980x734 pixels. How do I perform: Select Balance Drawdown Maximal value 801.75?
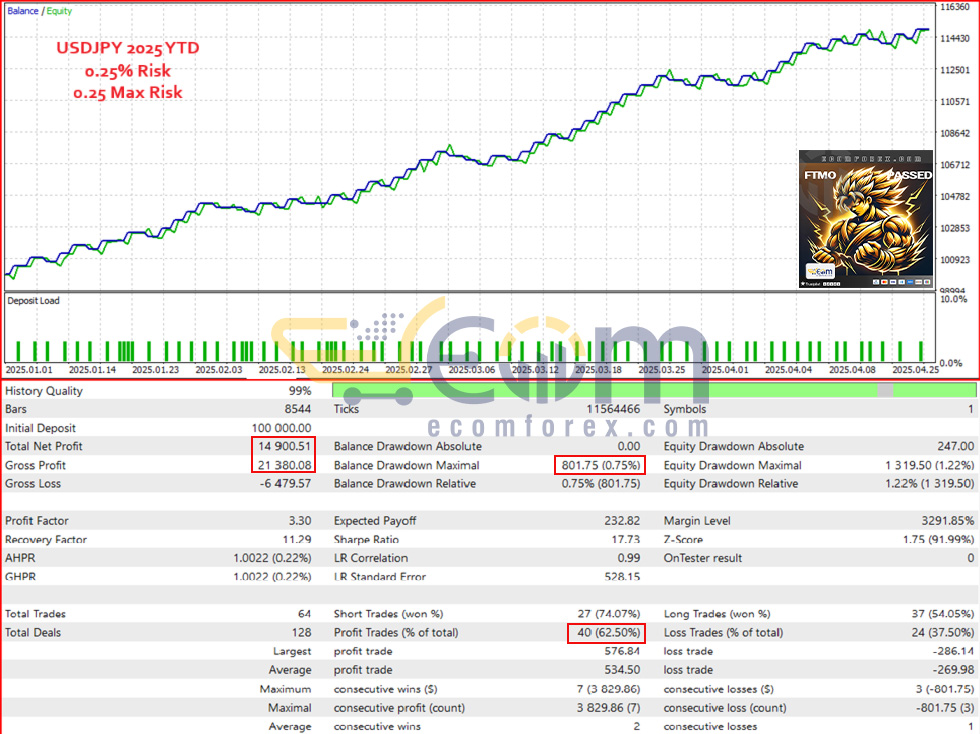(x=601, y=465)
